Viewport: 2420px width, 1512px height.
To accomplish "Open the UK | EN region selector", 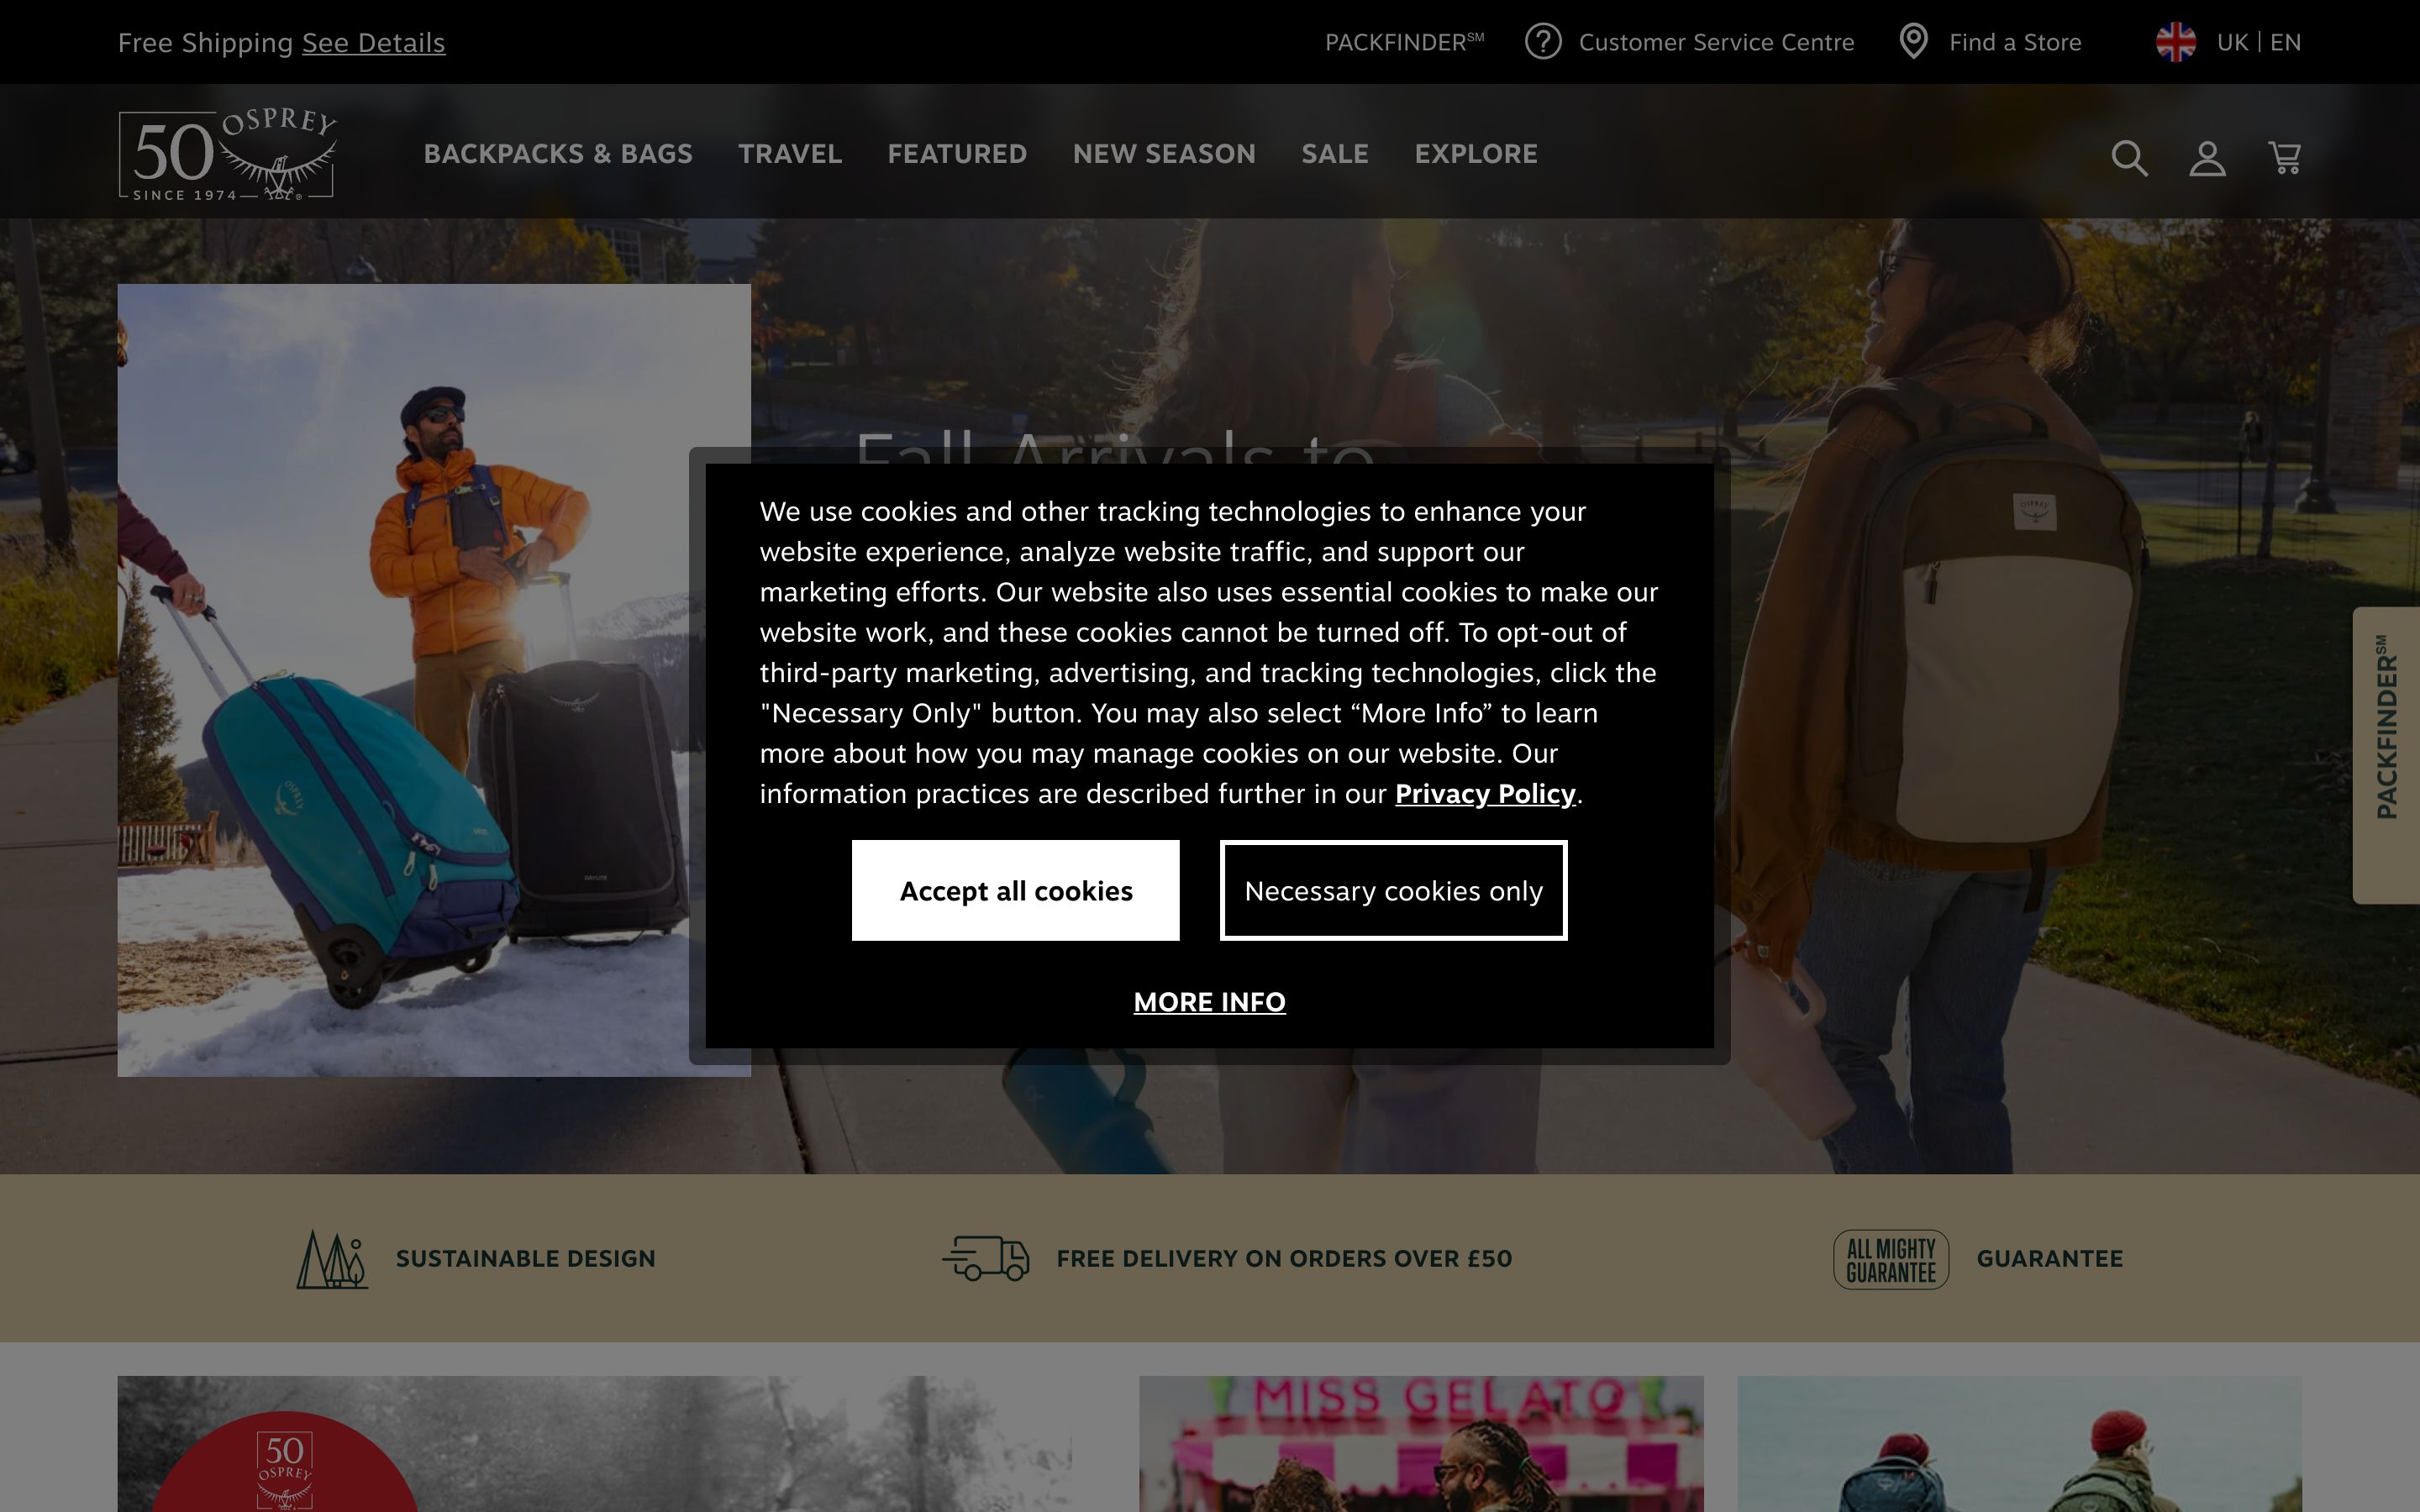I will click(x=2258, y=42).
